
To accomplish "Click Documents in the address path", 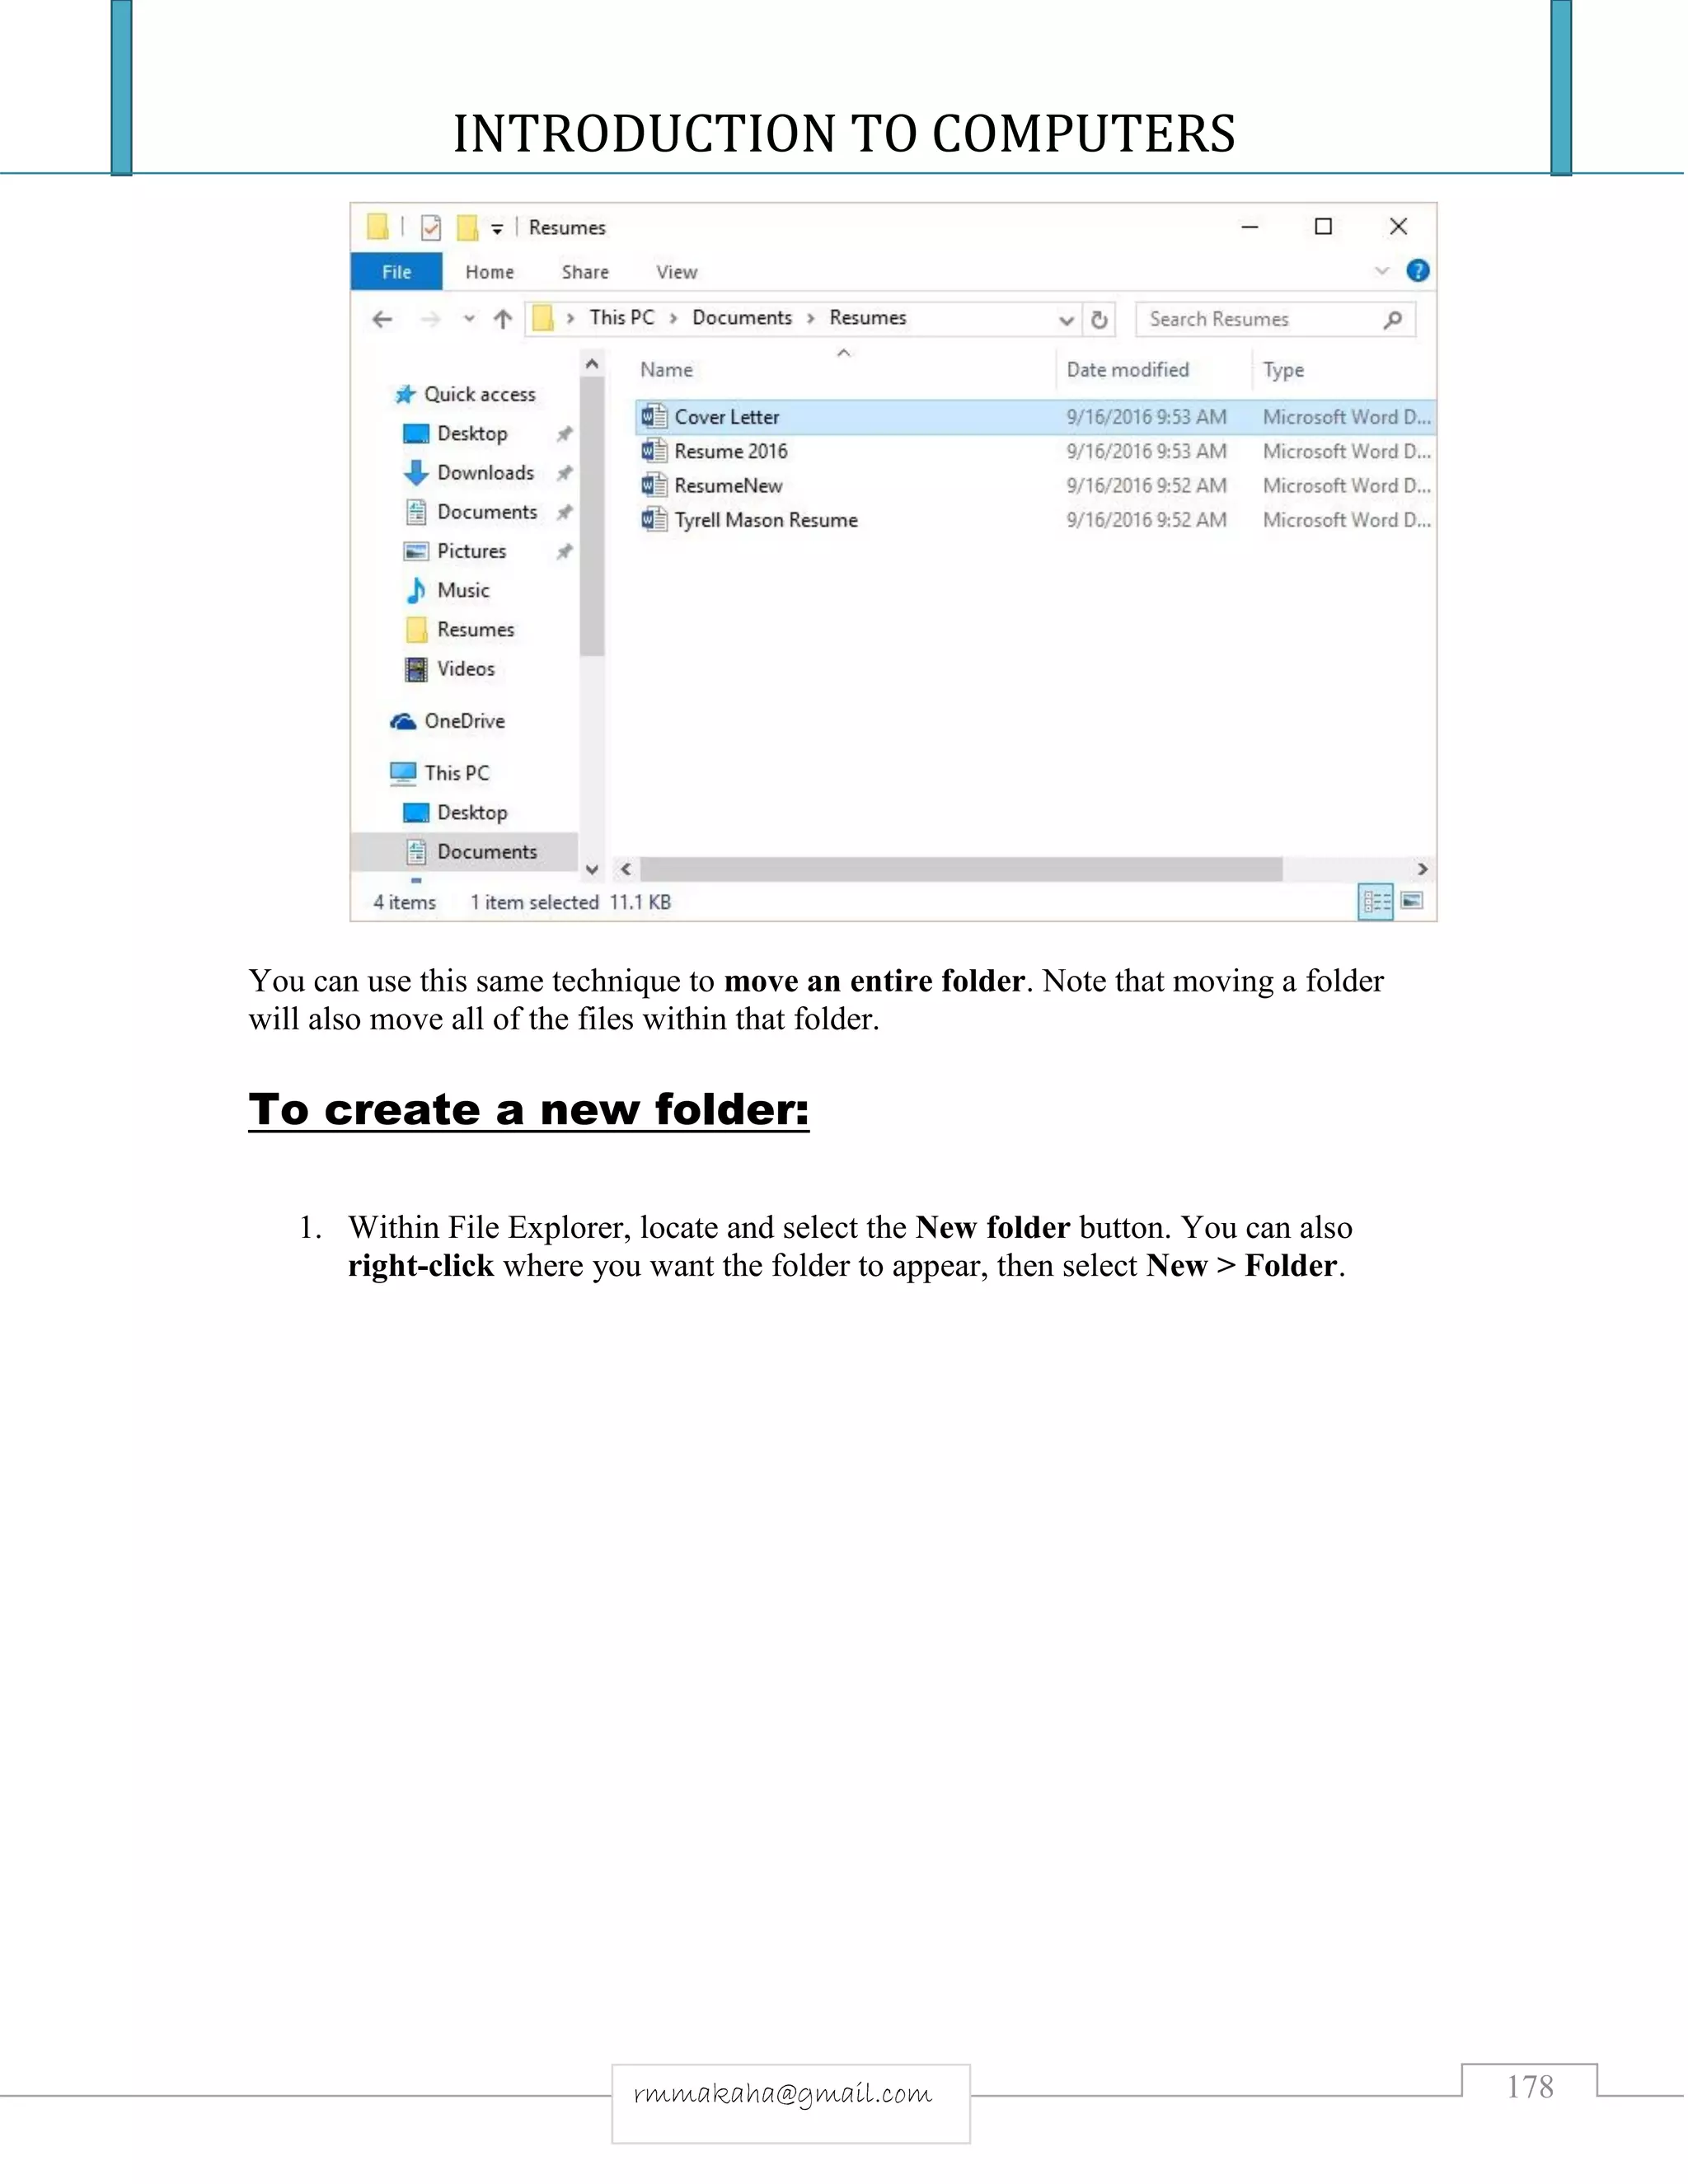I will point(742,318).
